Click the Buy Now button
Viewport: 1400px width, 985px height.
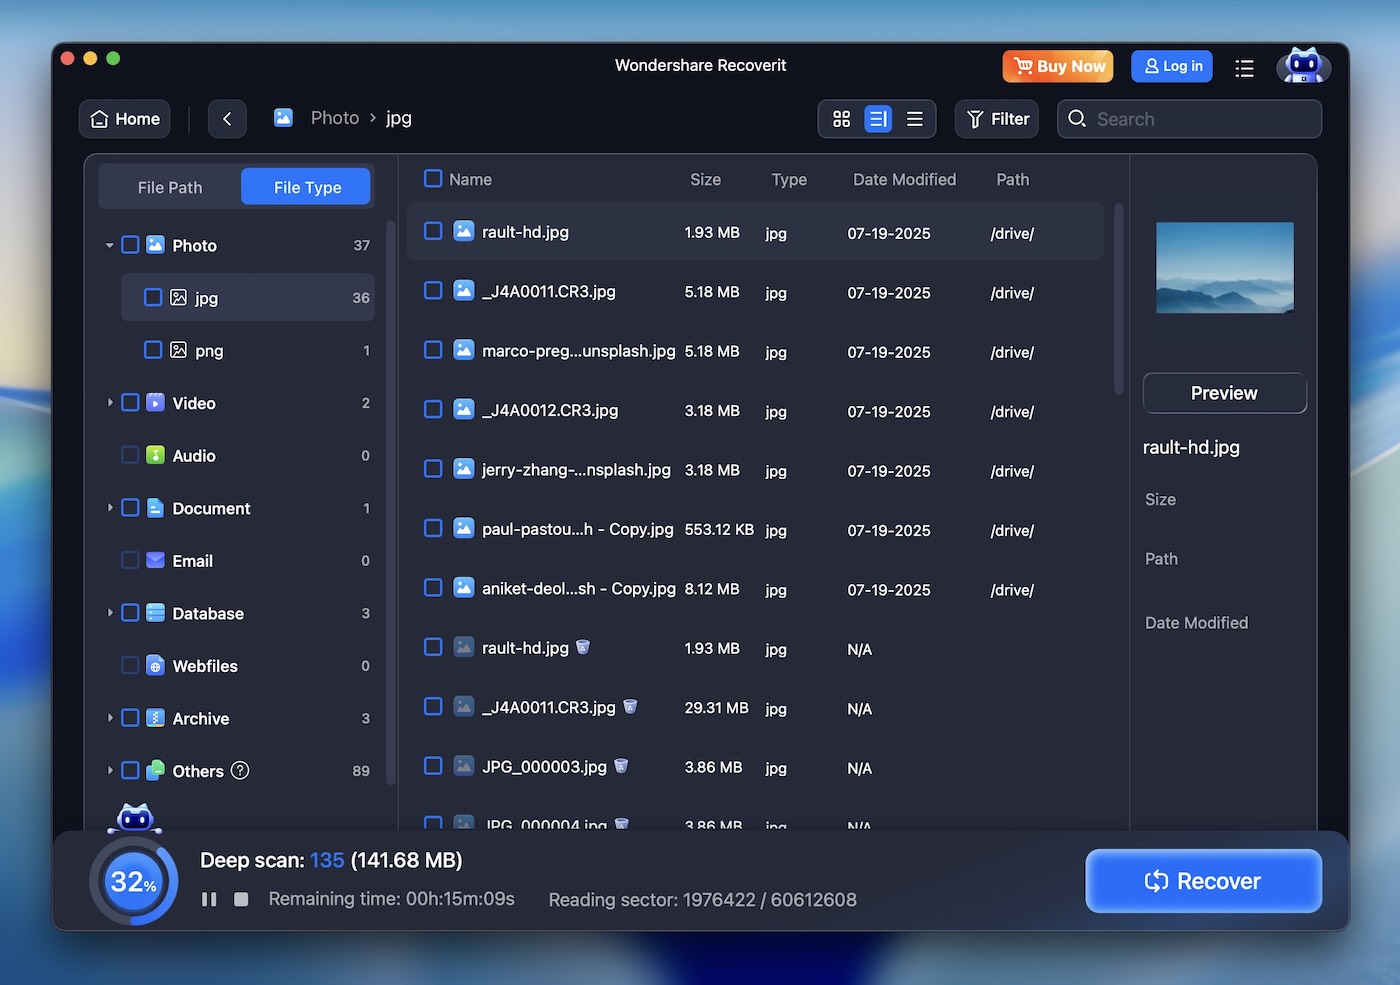coord(1058,66)
